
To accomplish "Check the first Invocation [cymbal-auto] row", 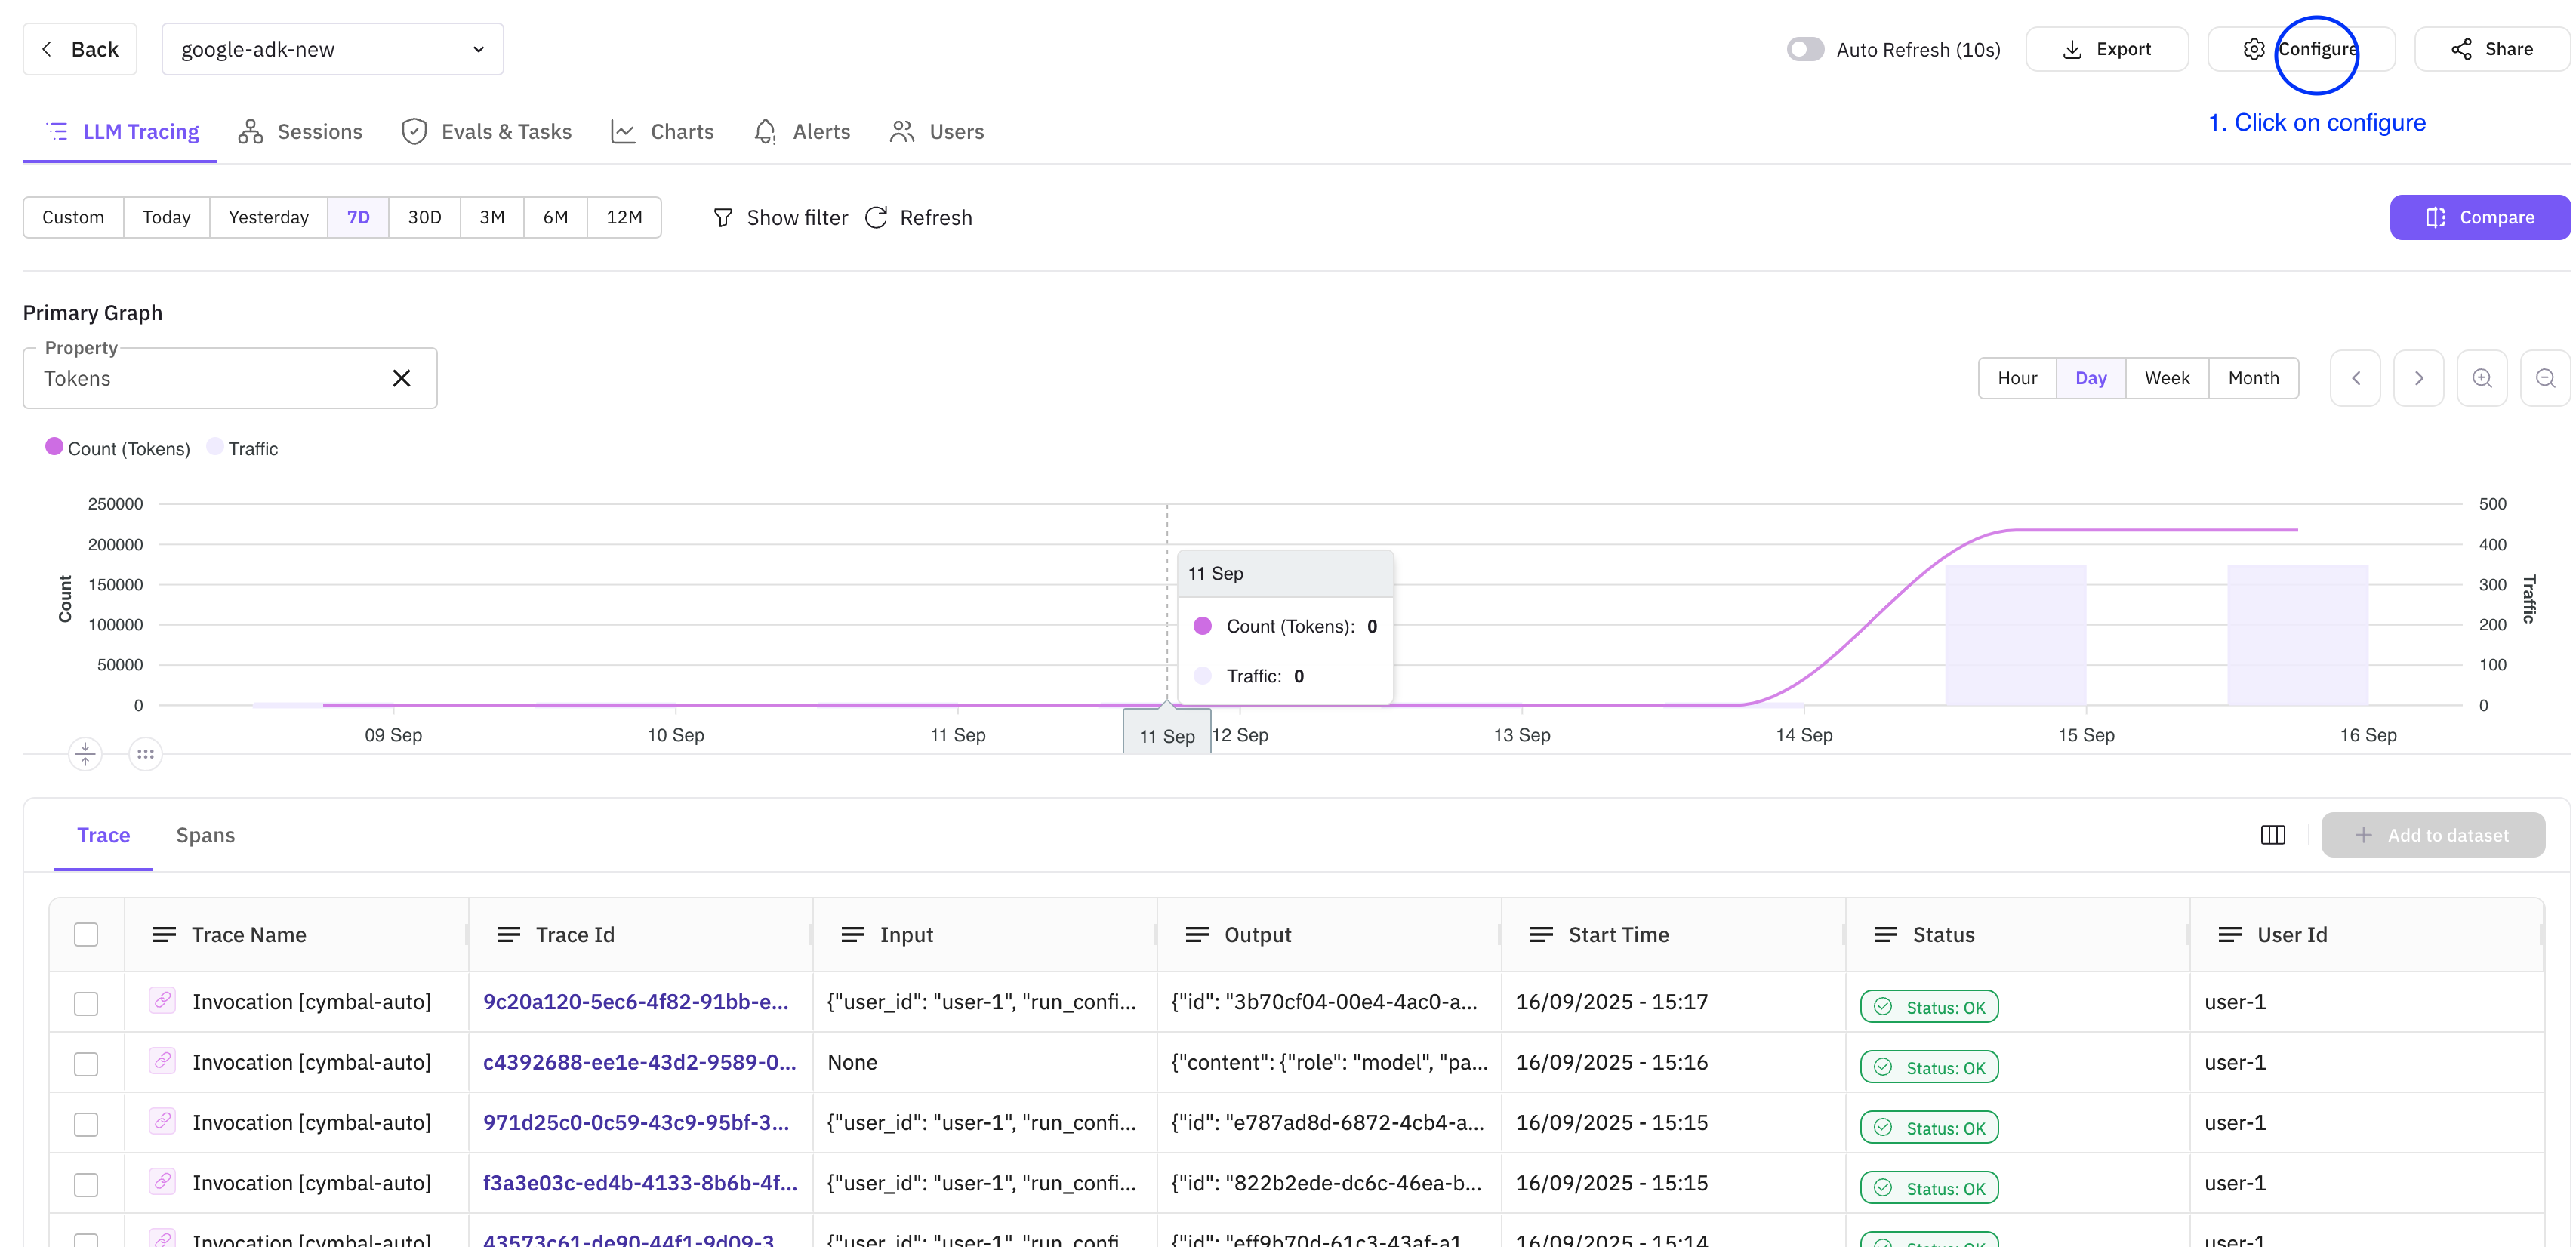I will [86, 1003].
